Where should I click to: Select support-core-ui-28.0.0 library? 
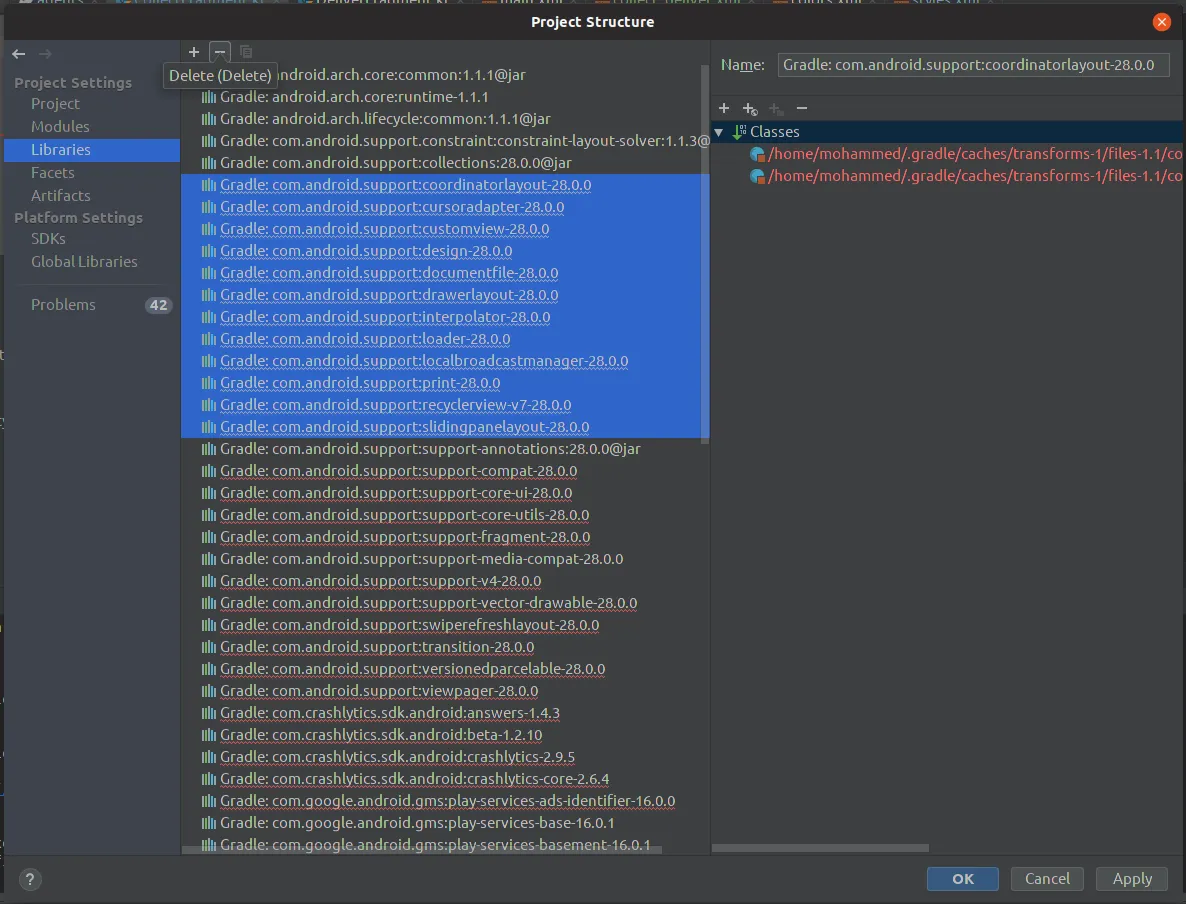(x=445, y=492)
